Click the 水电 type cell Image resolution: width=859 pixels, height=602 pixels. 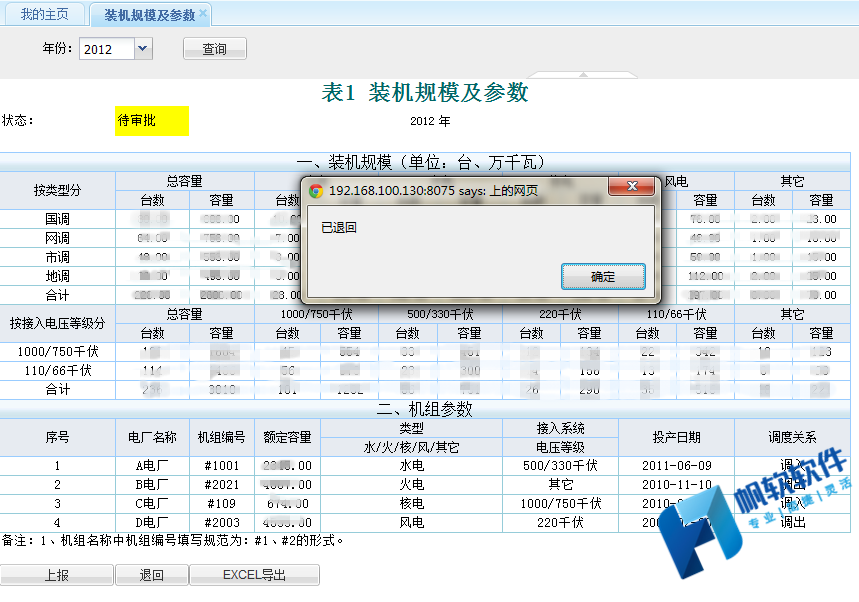pos(411,466)
